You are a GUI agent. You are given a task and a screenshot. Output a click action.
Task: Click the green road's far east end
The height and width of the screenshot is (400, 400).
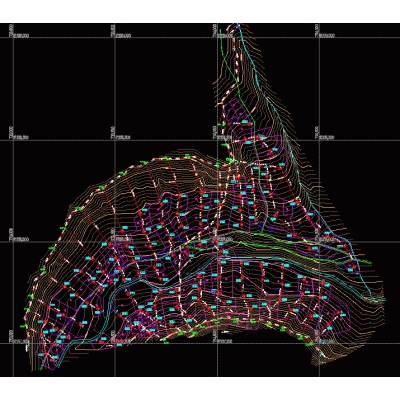[369, 263]
